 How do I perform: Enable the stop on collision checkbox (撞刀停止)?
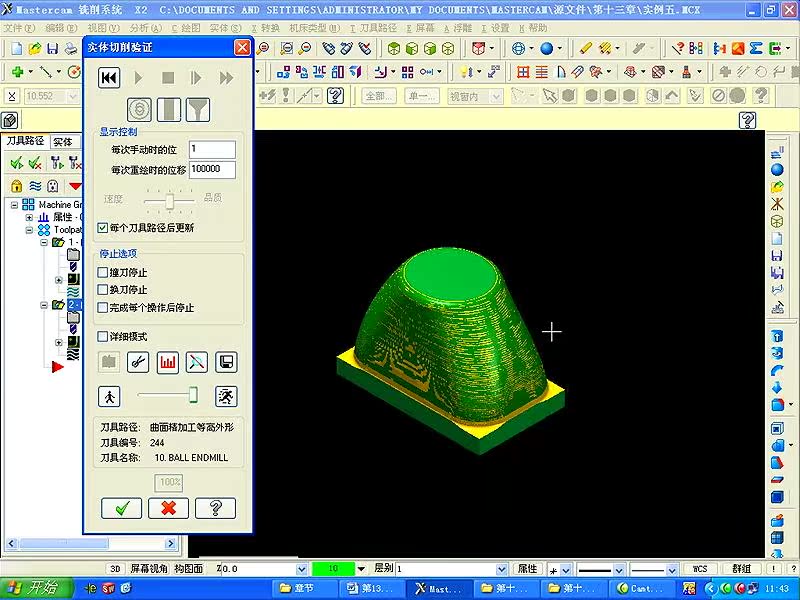(x=103, y=272)
